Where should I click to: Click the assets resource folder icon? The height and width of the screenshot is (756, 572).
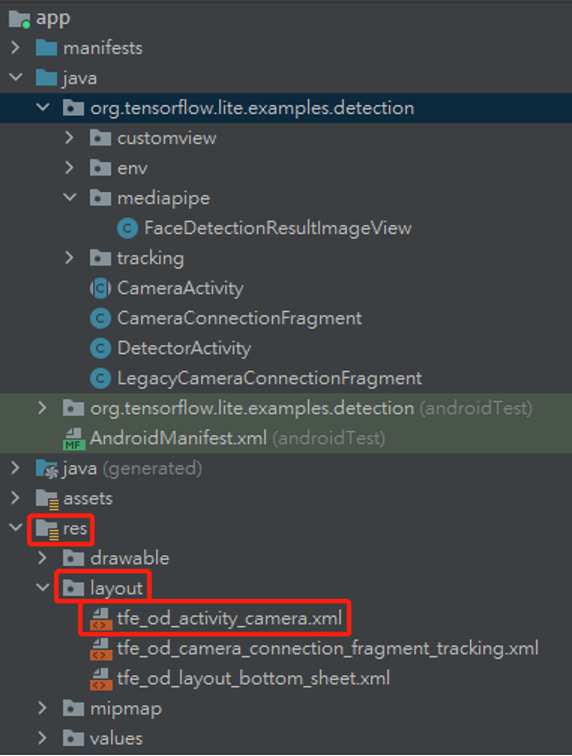click(47, 499)
